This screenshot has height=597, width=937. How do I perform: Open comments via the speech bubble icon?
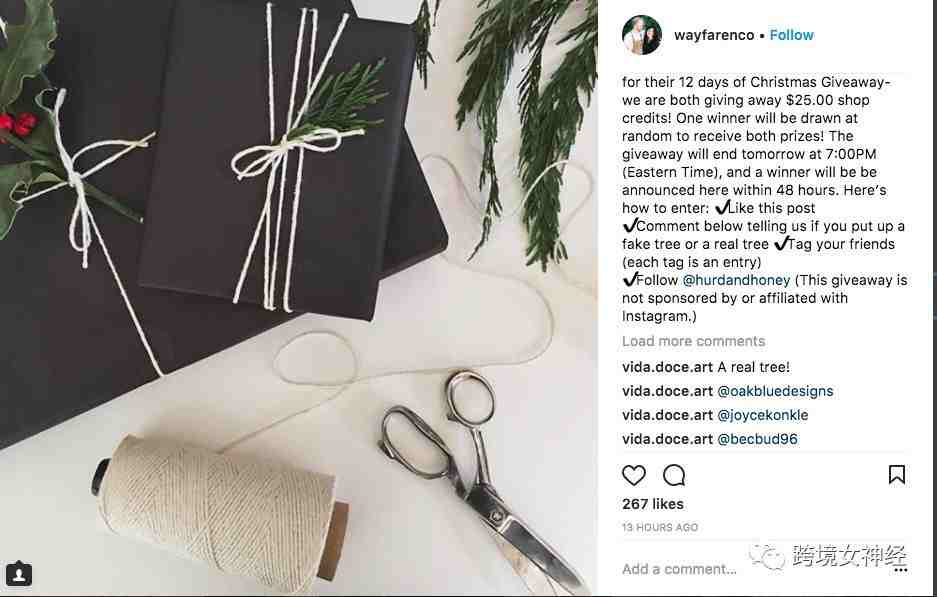coord(674,475)
